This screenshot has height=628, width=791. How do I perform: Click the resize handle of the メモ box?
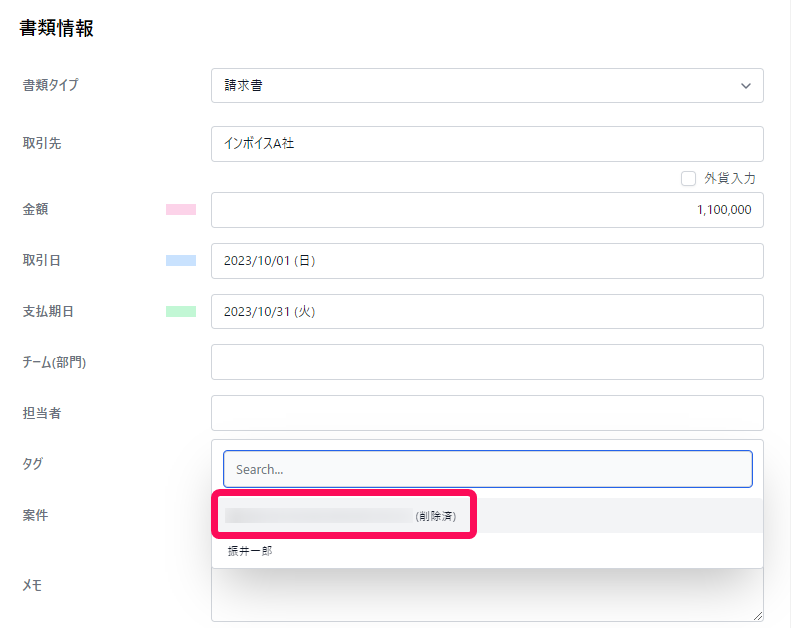point(758,616)
